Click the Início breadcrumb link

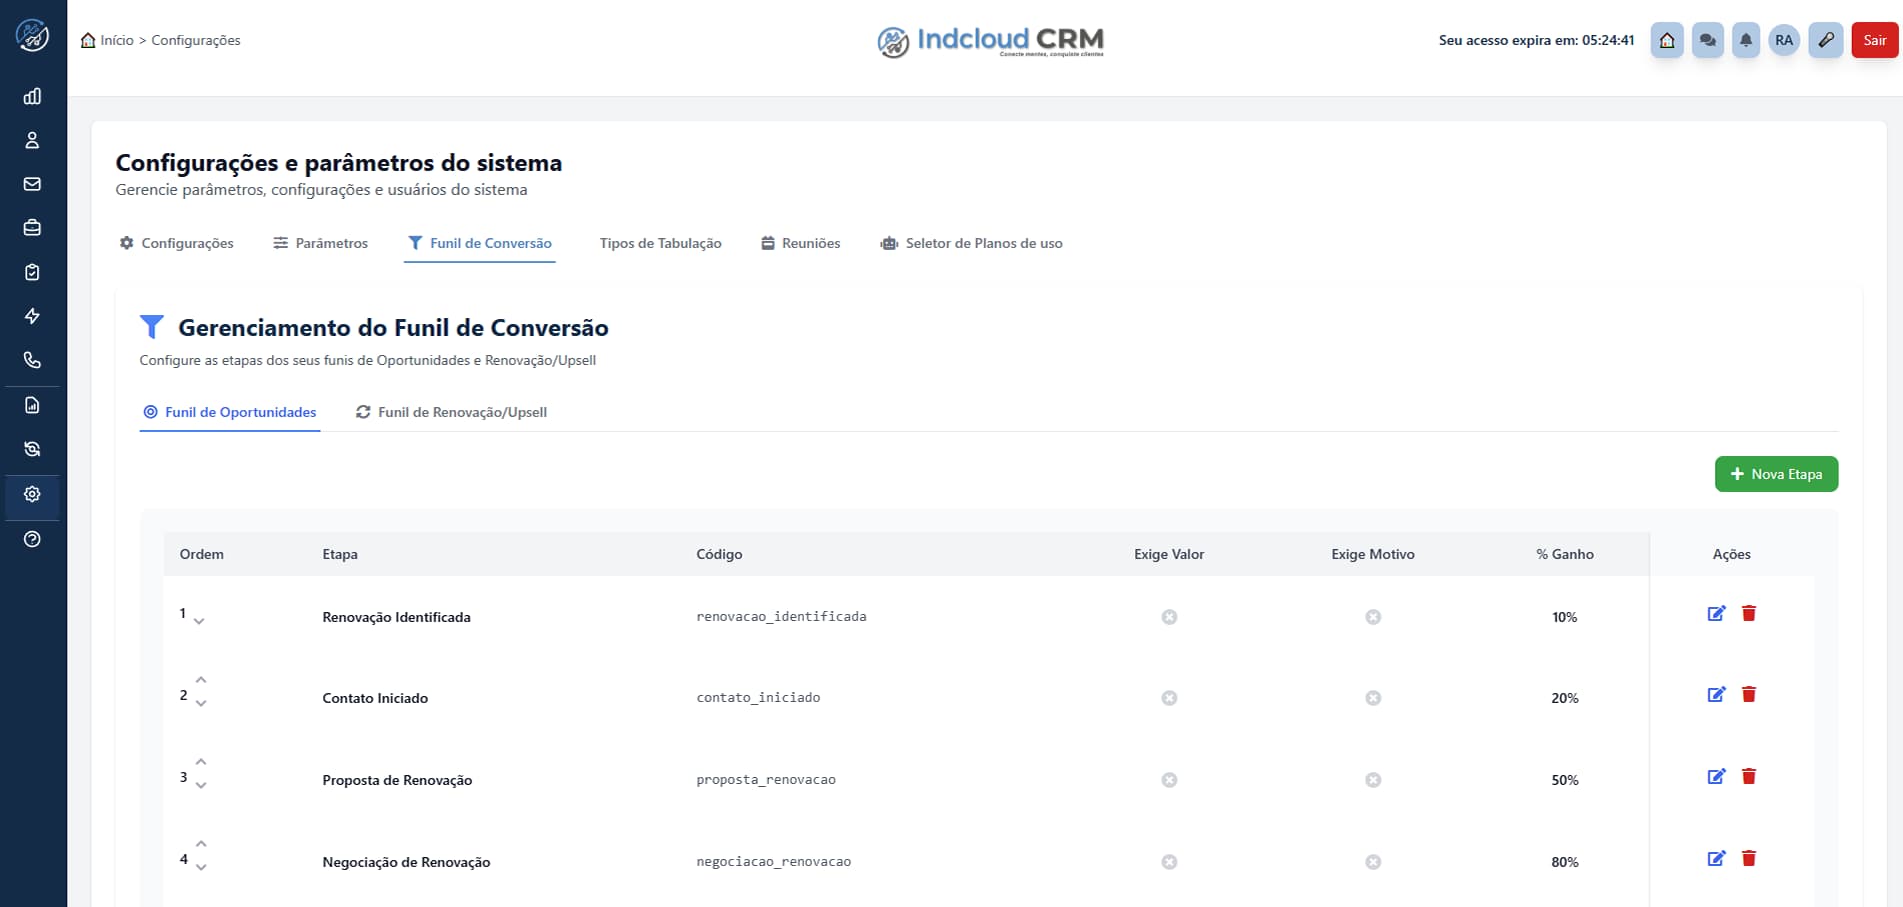tap(116, 40)
